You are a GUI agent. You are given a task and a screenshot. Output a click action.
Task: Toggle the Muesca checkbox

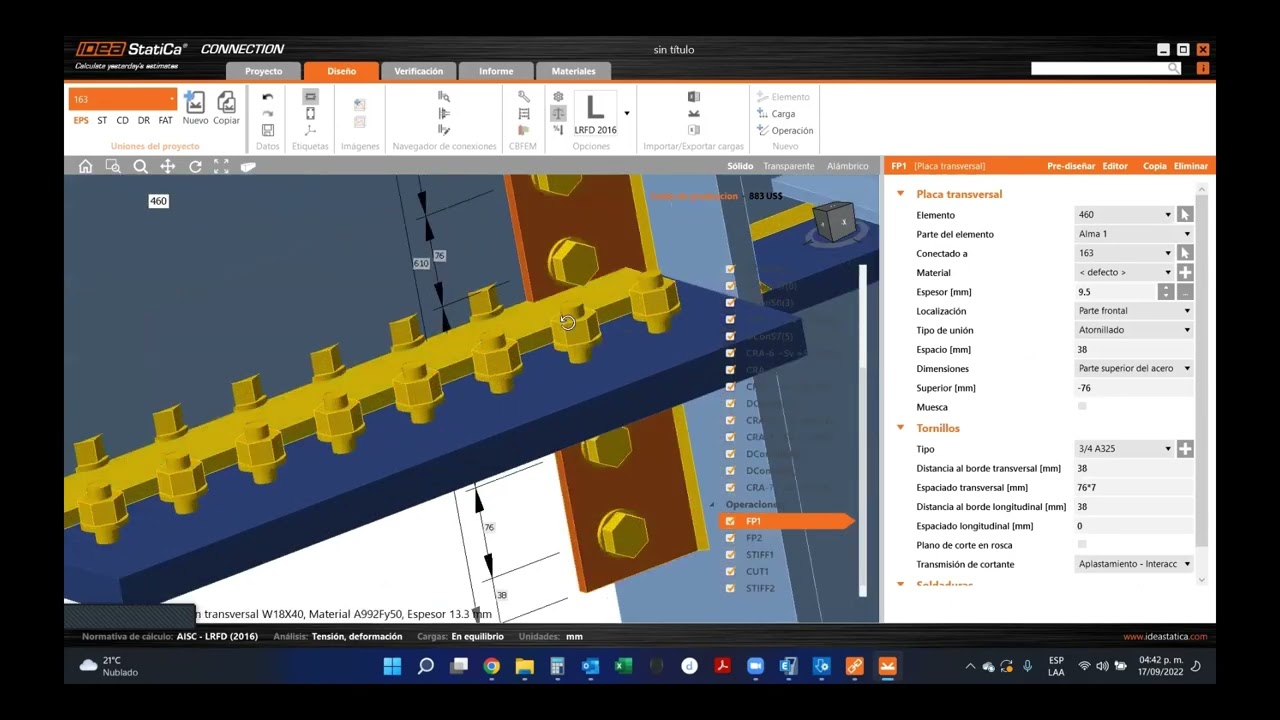click(1082, 407)
